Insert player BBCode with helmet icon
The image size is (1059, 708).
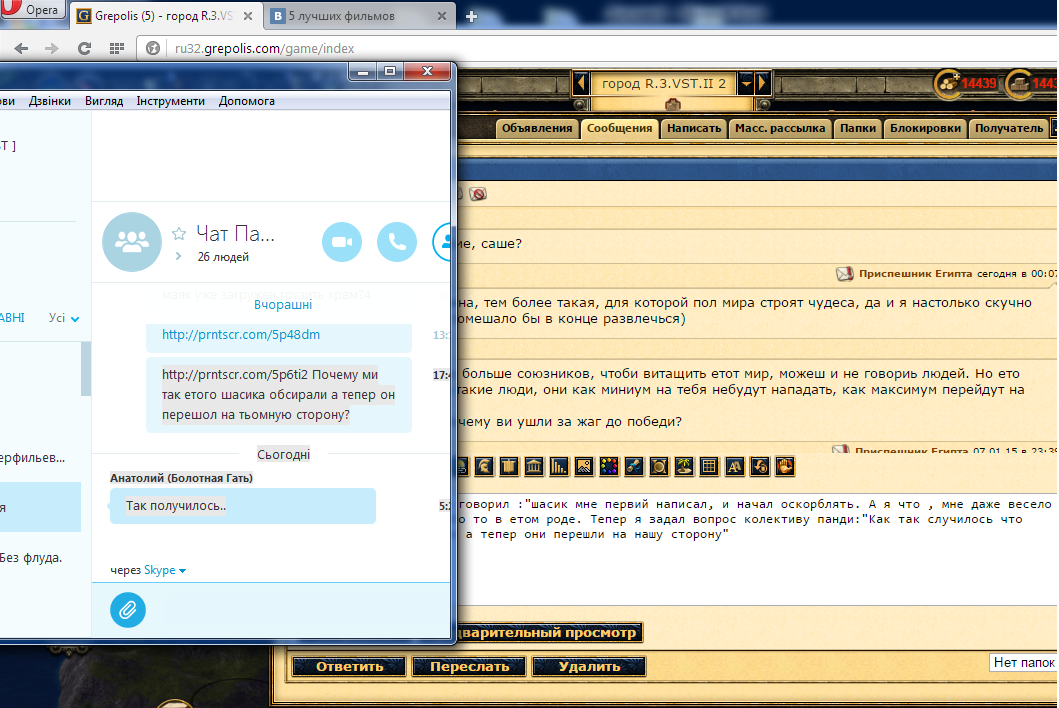pos(484,467)
